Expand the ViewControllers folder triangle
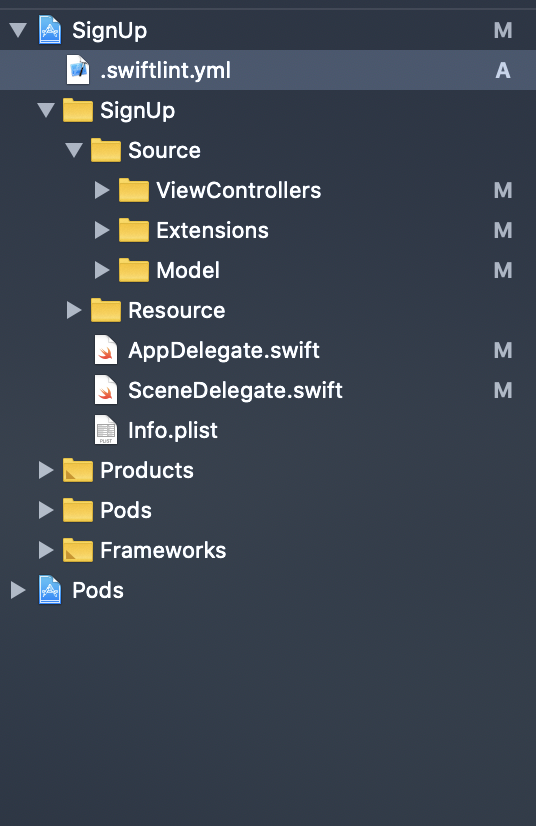This screenshot has width=536, height=826. (102, 190)
